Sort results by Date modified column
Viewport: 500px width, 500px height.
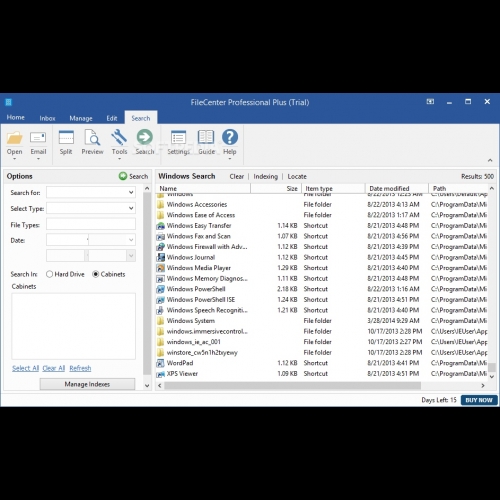pos(397,188)
